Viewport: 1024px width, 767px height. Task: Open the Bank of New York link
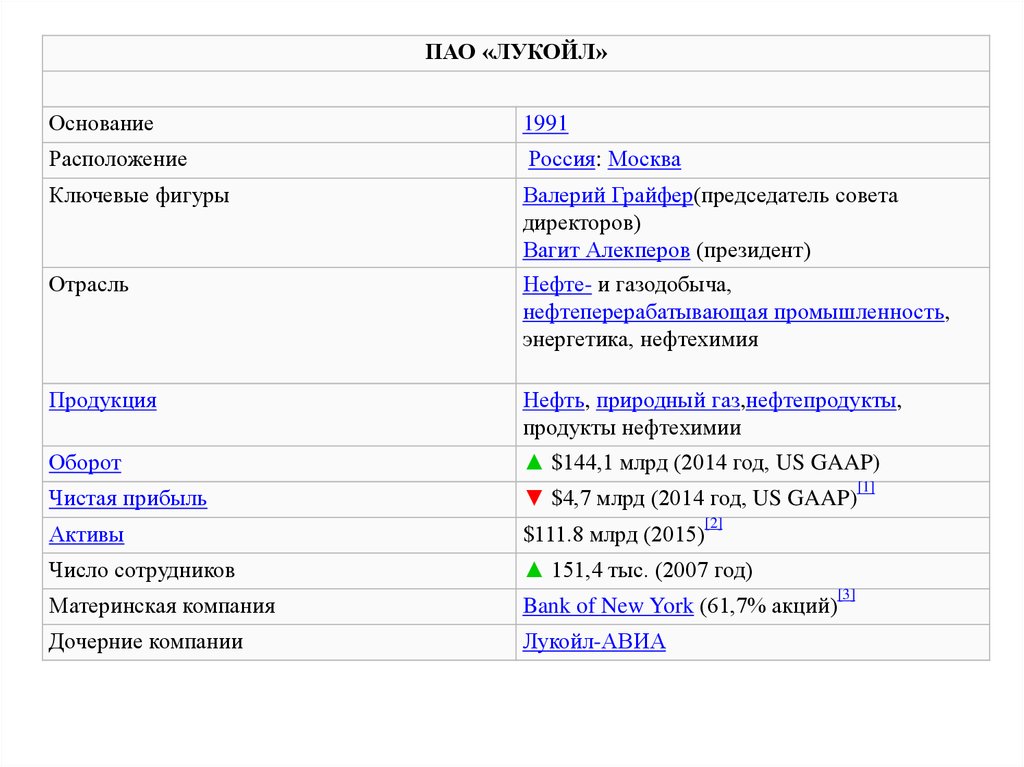[608, 606]
